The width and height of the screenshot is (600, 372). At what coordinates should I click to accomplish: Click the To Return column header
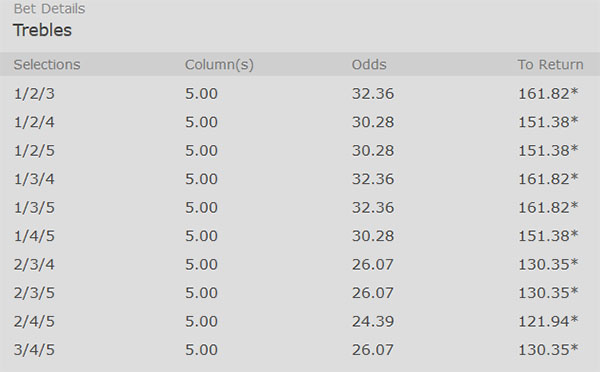click(551, 64)
